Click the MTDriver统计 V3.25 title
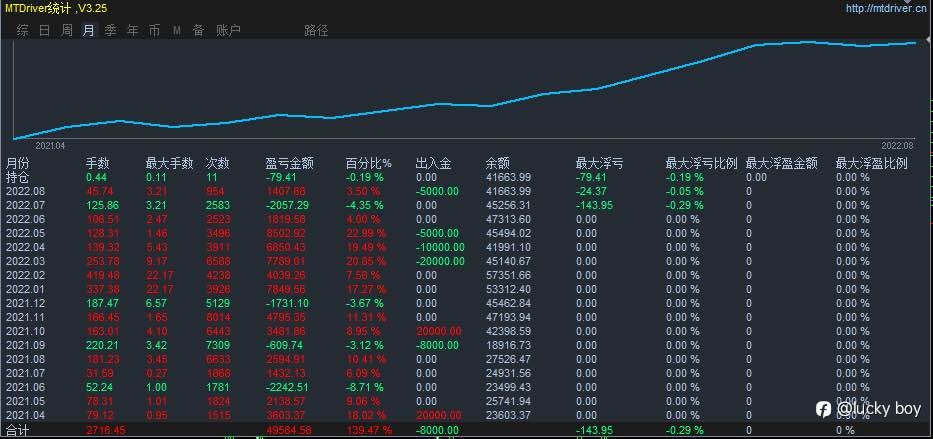The image size is (933, 439). coord(56,8)
